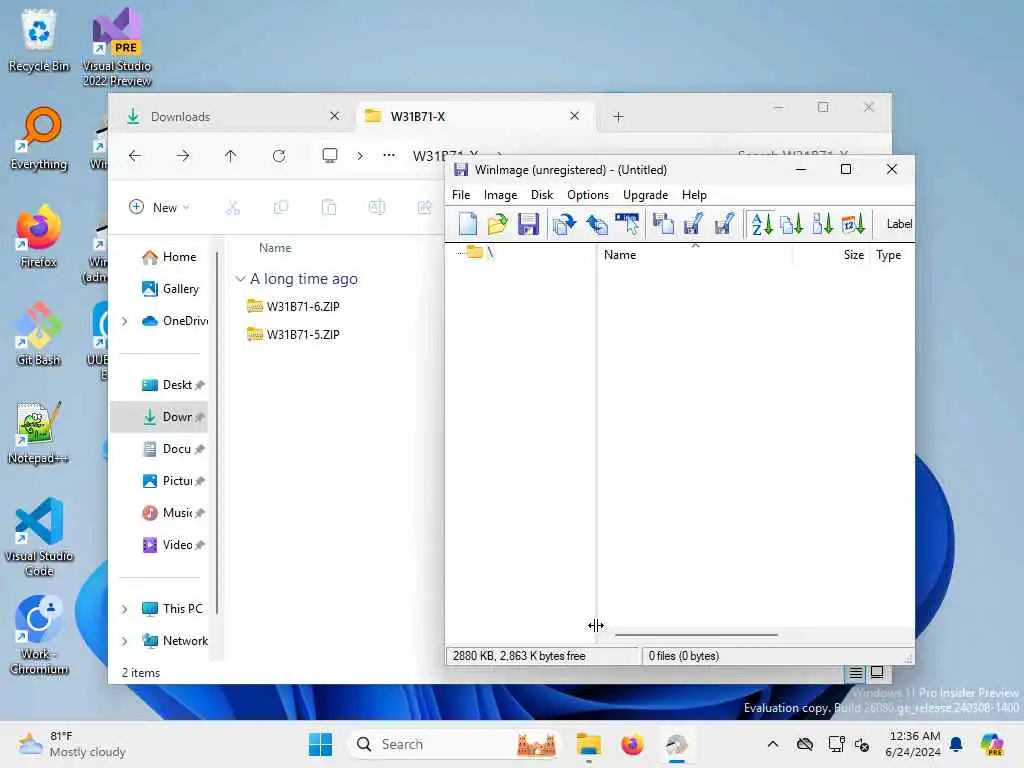Screen dimensions: 1024x768
Task: Close the Downloads tab in Explorer
Action: click(334, 116)
